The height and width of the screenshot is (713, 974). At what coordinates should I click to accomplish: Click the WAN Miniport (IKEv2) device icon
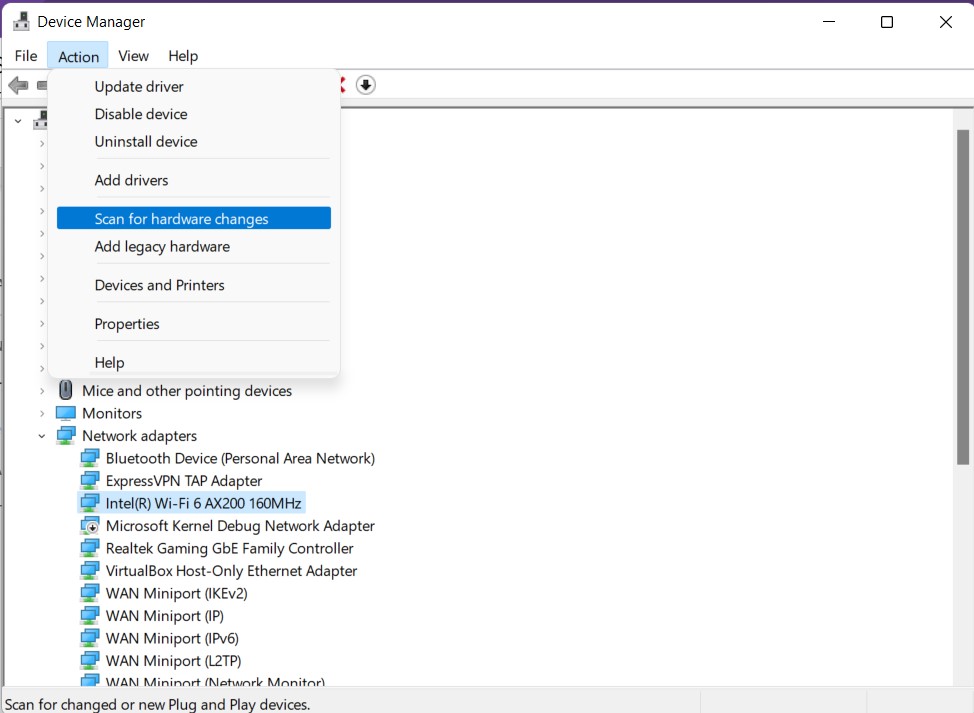90,593
